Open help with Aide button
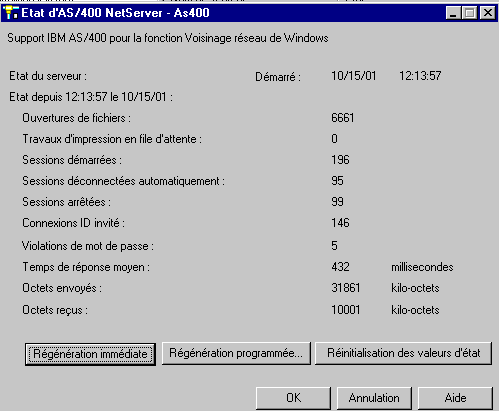499x411 pixels. coord(455,398)
